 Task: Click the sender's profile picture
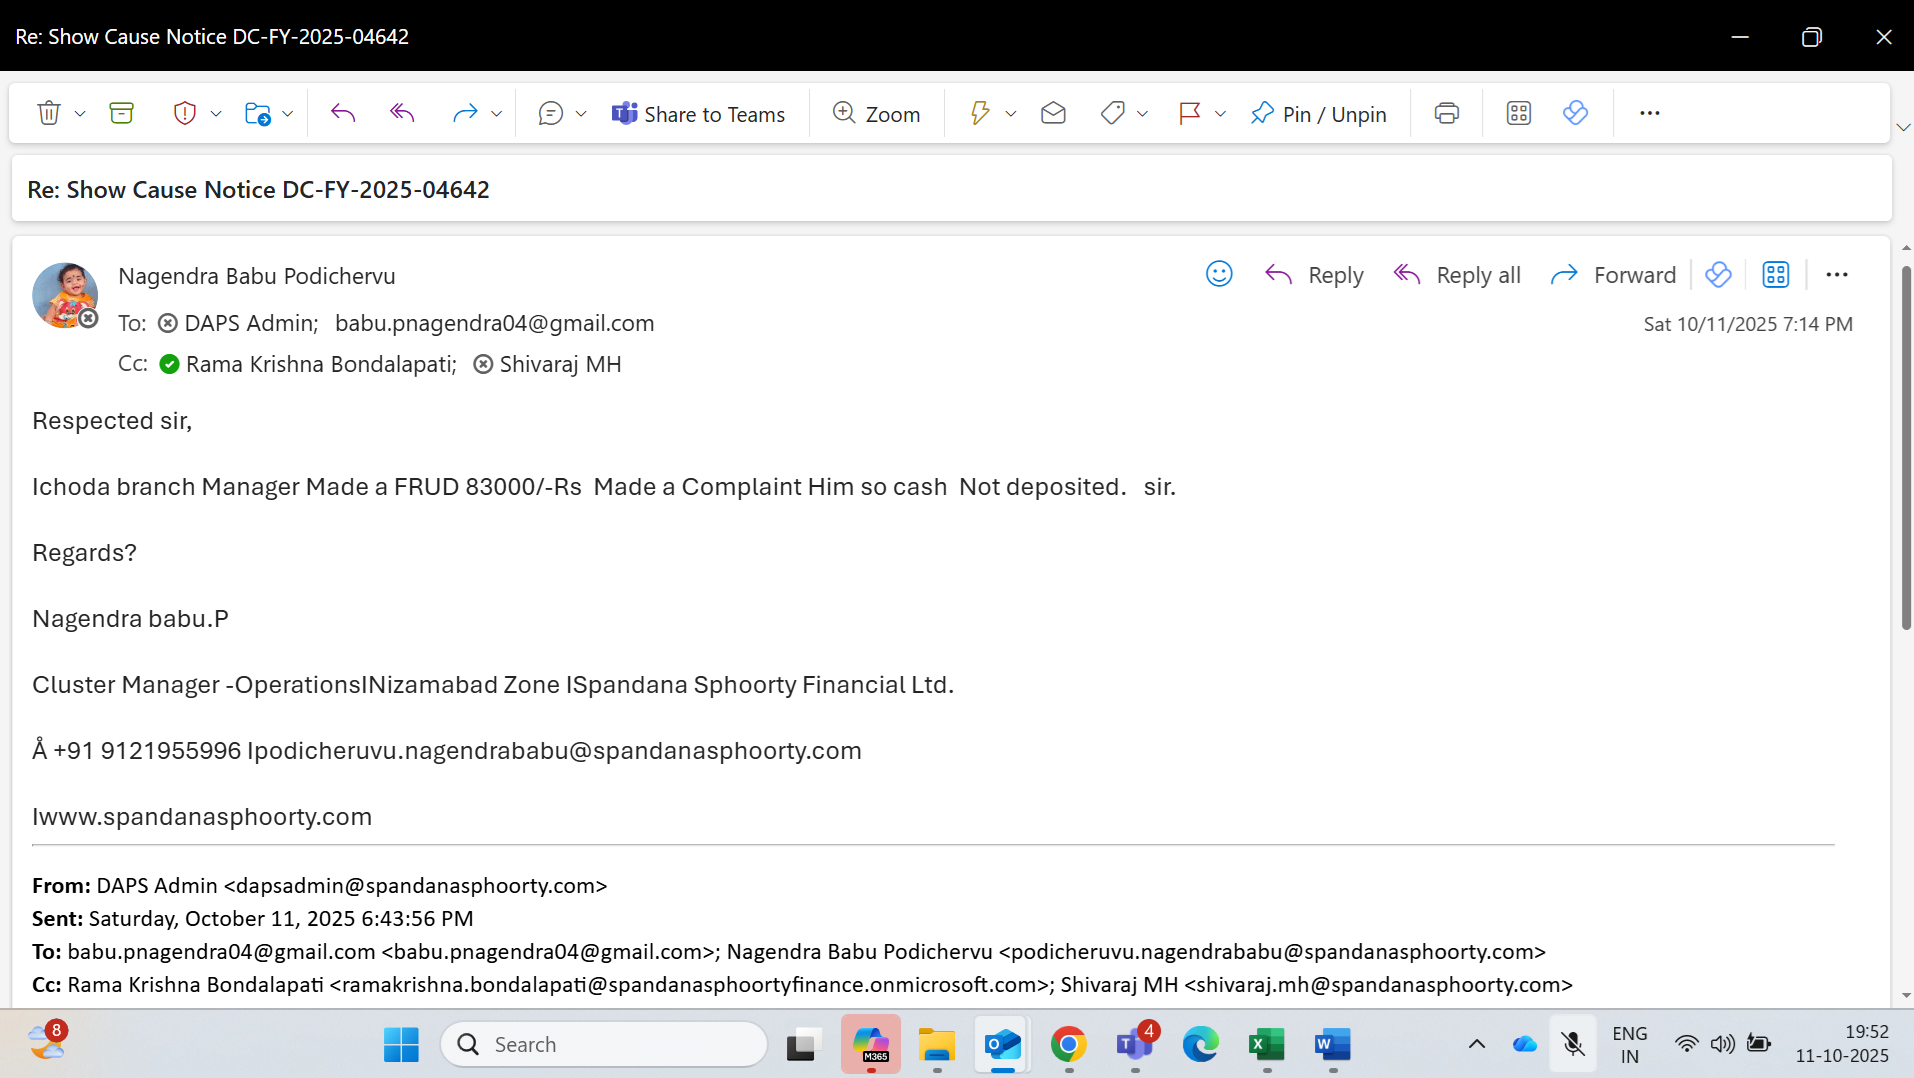pyautogui.click(x=65, y=295)
